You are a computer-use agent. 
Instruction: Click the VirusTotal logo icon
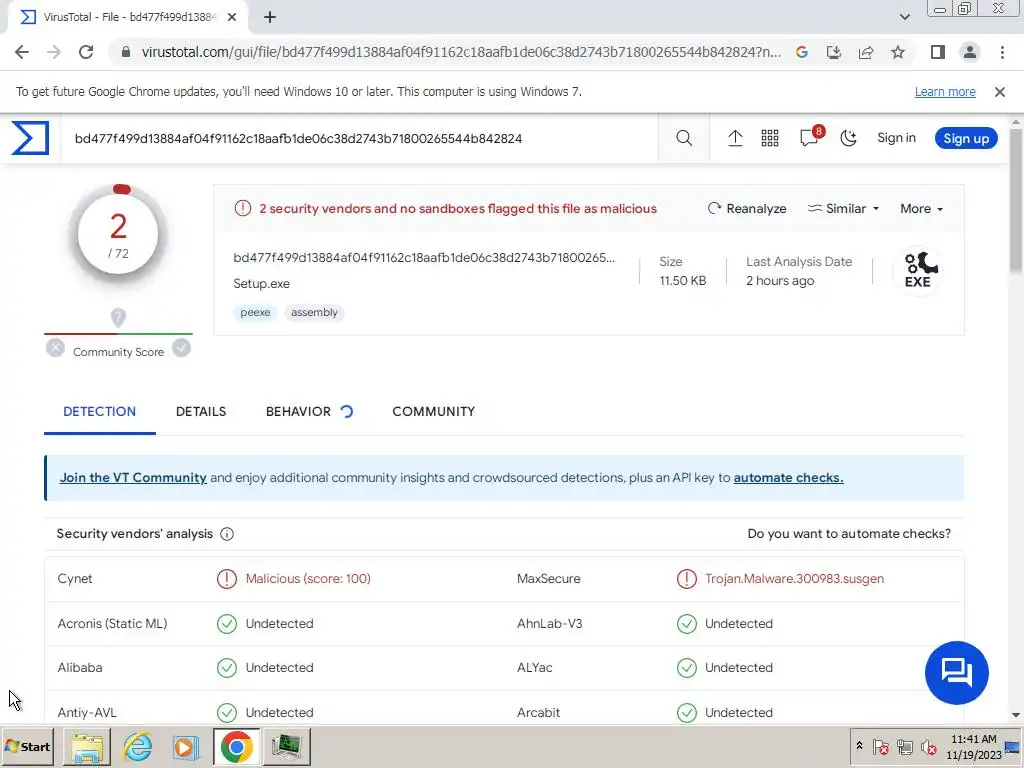tap(30, 138)
